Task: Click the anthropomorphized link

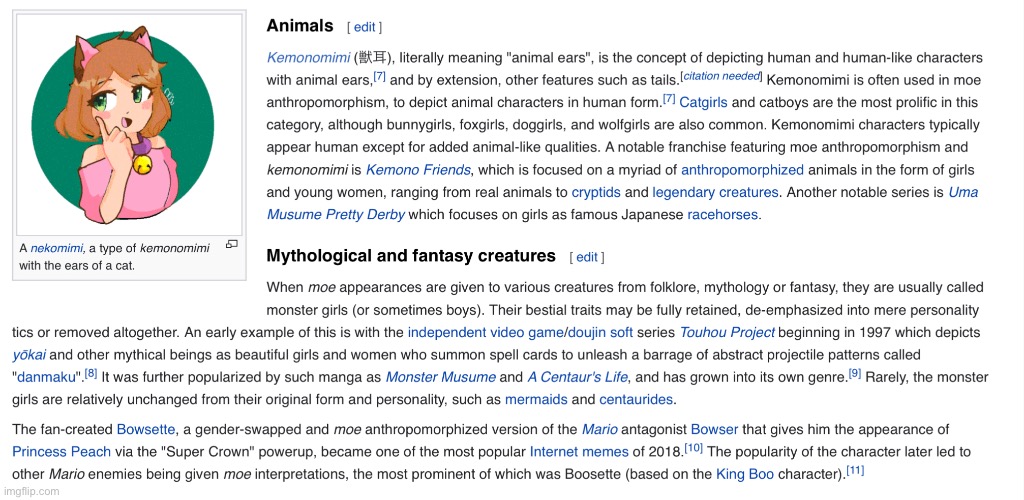Action: tap(743, 170)
